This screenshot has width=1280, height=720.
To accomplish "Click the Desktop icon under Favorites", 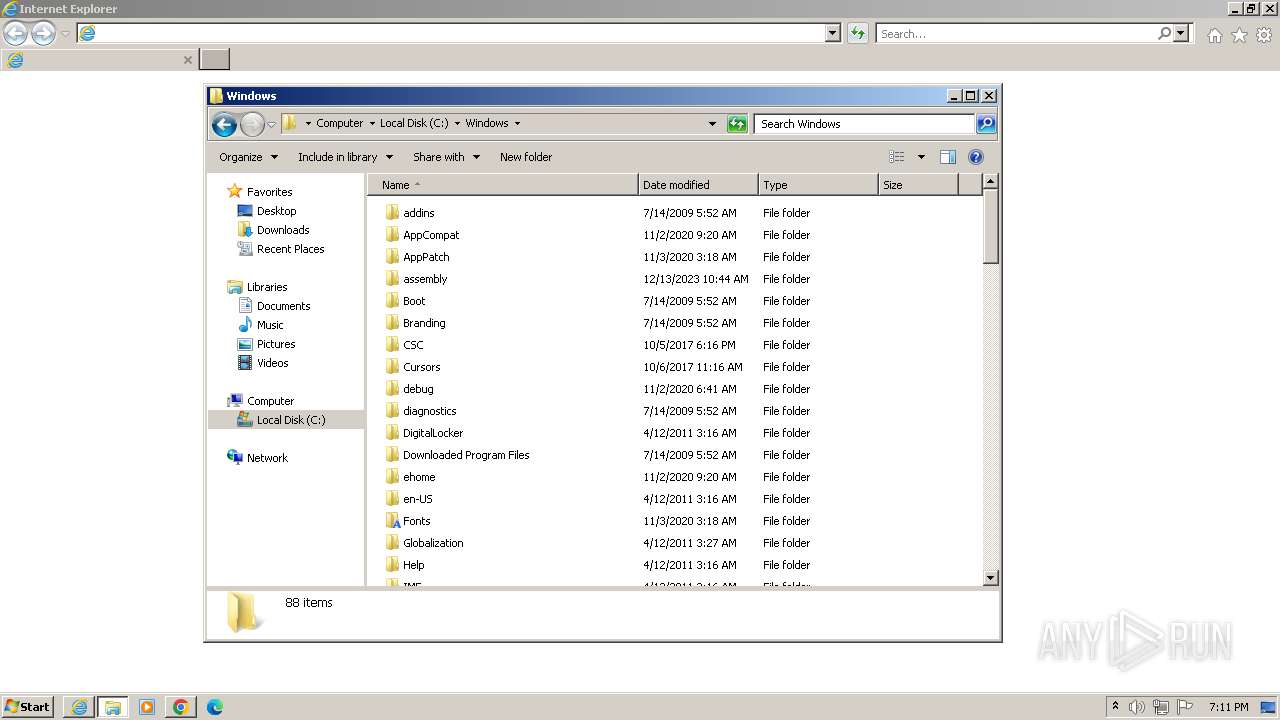I will coord(245,211).
